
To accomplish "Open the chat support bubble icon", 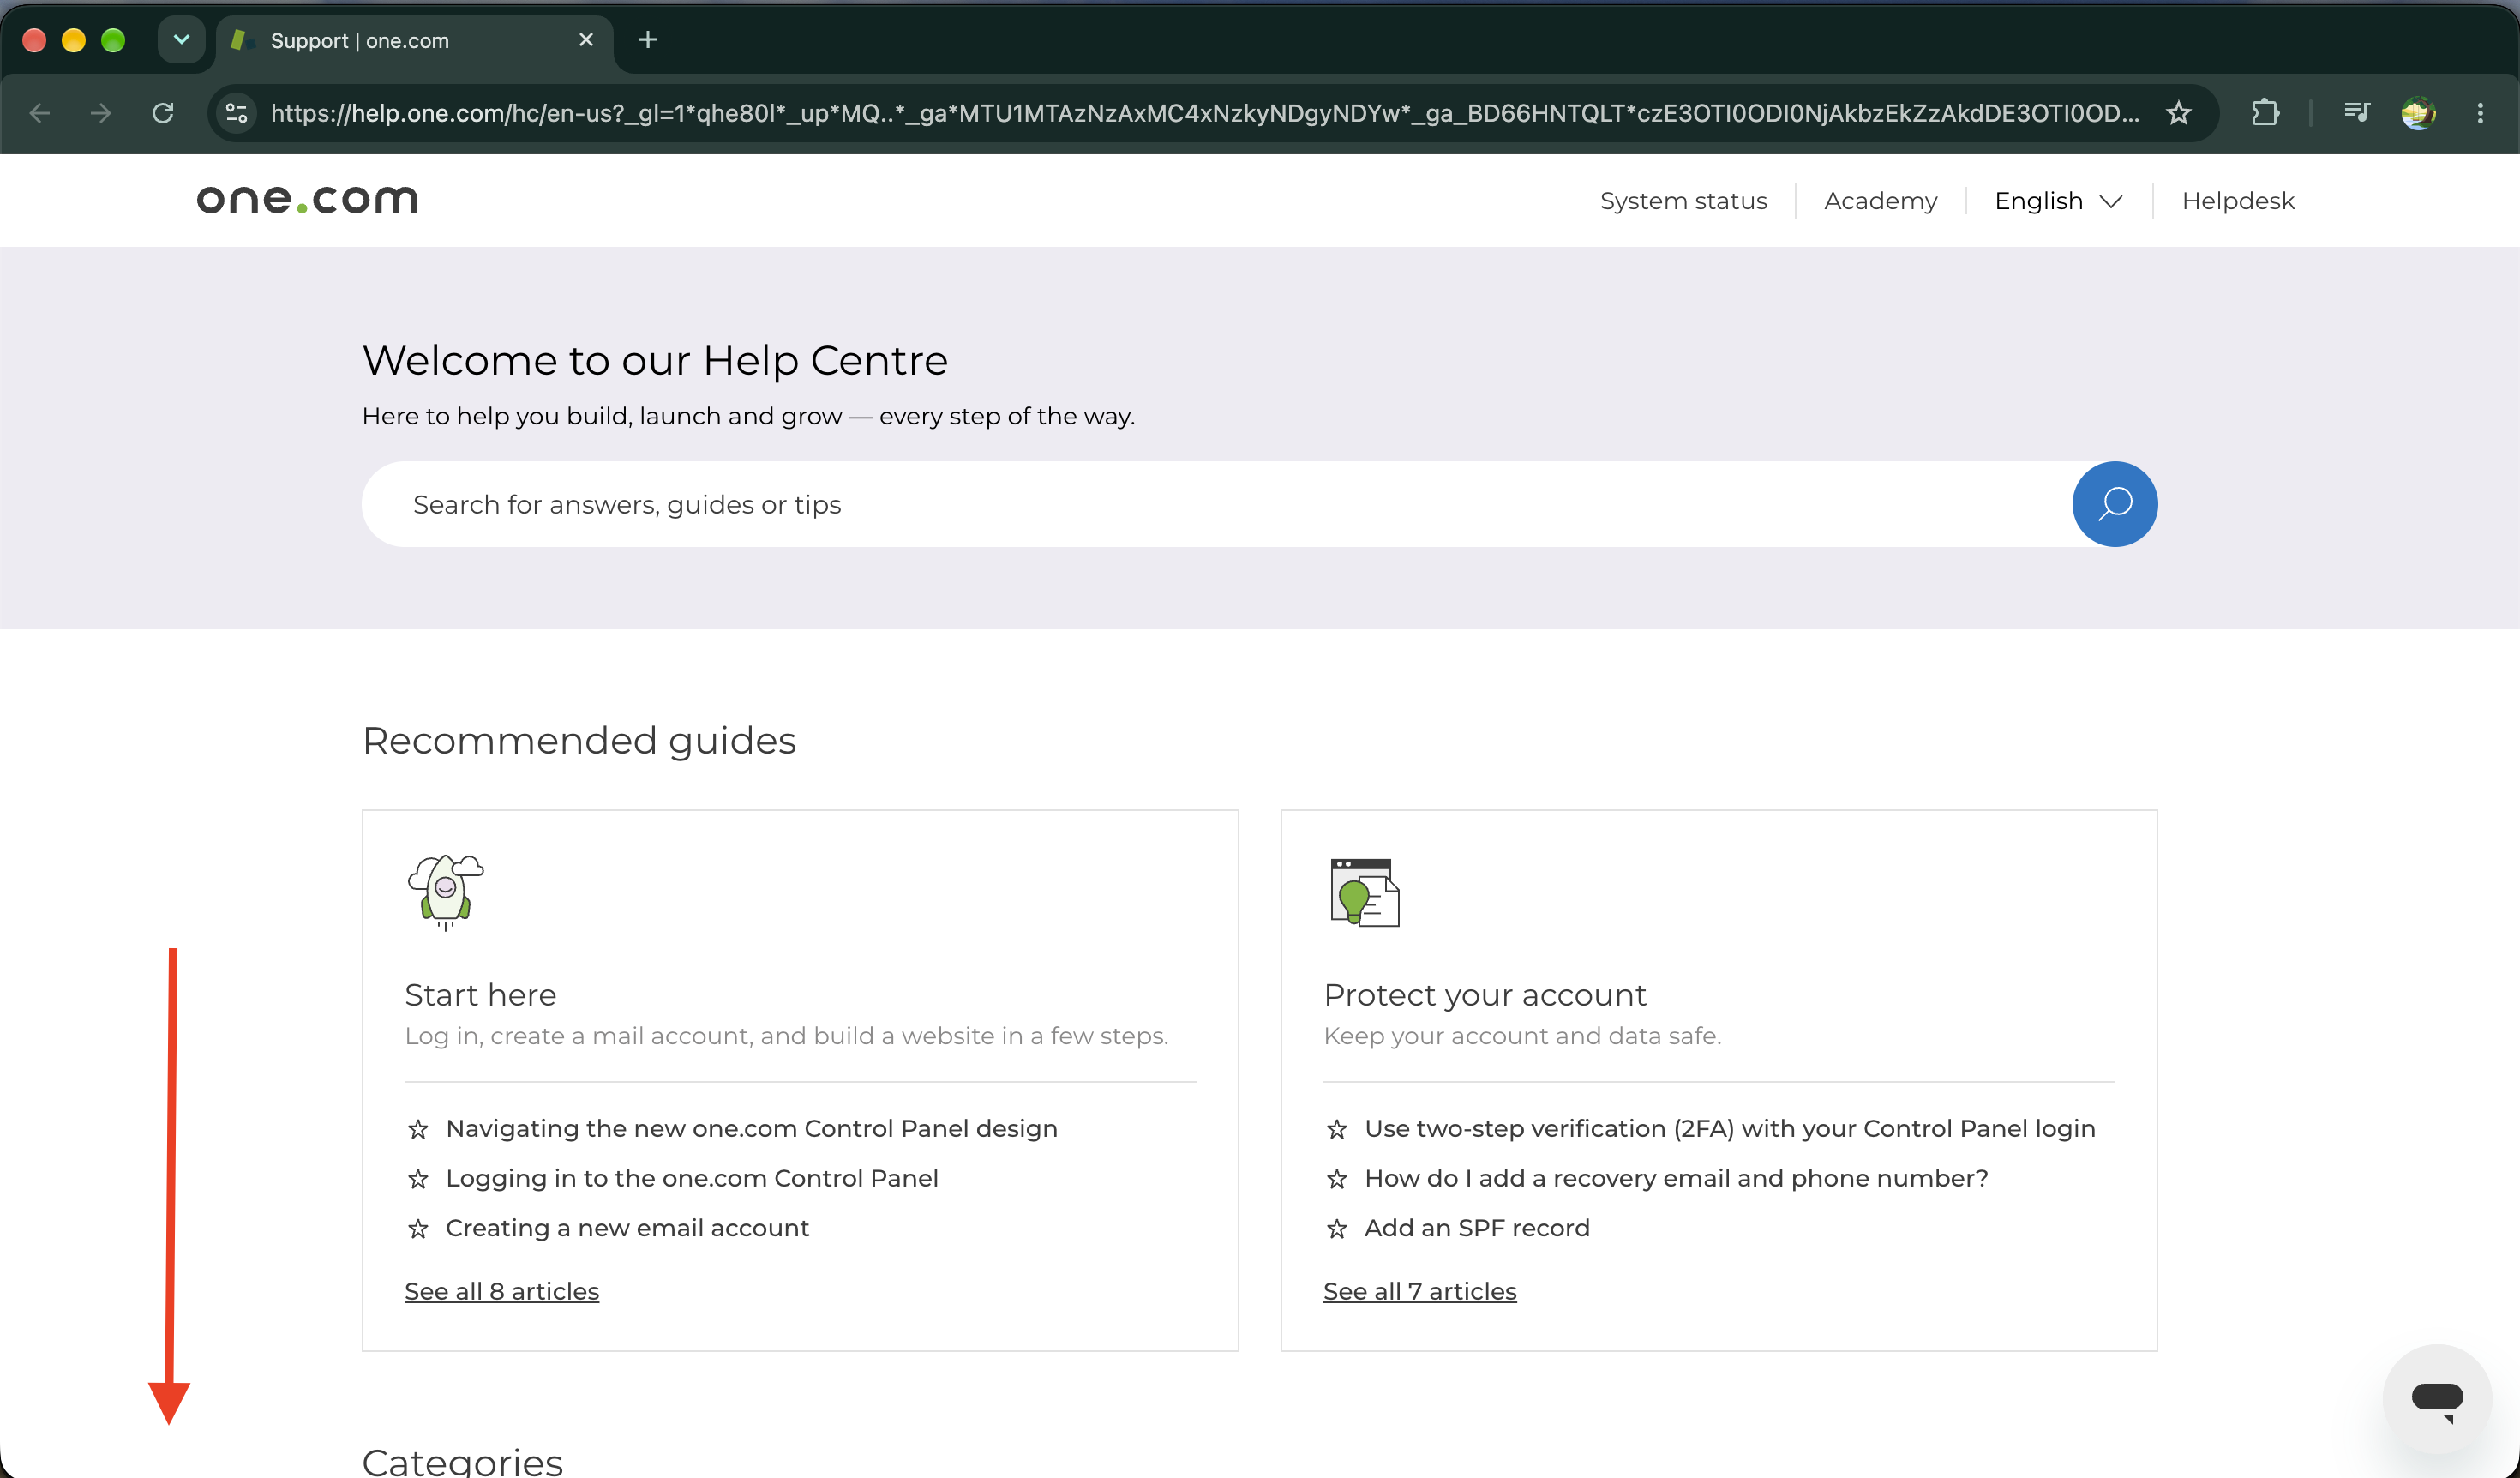I will click(2437, 1398).
